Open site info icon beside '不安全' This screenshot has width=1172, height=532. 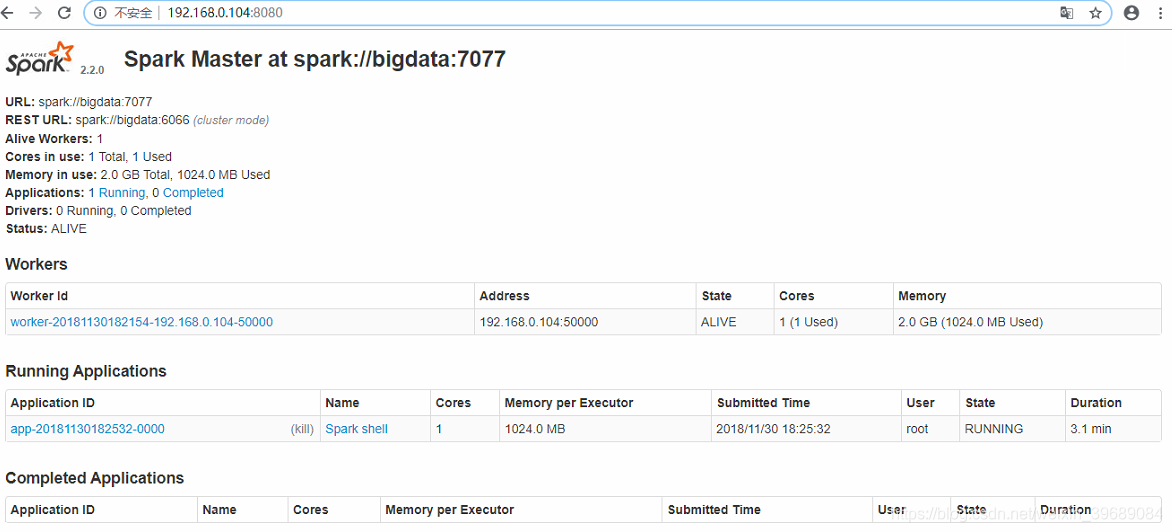100,13
